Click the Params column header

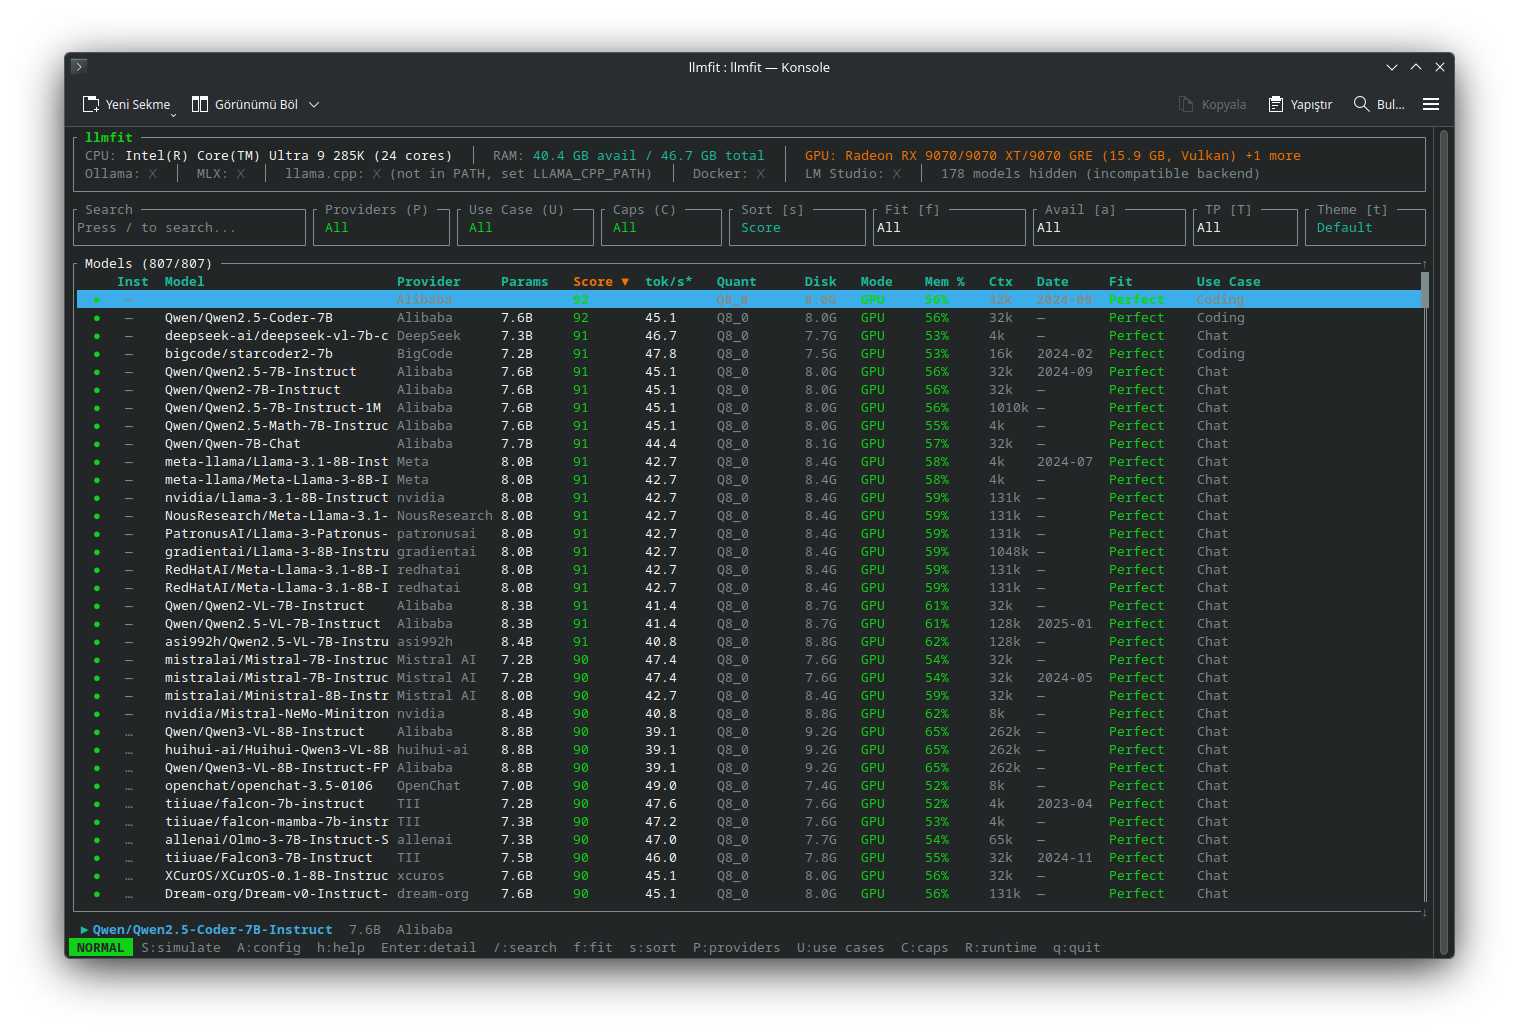tap(524, 282)
